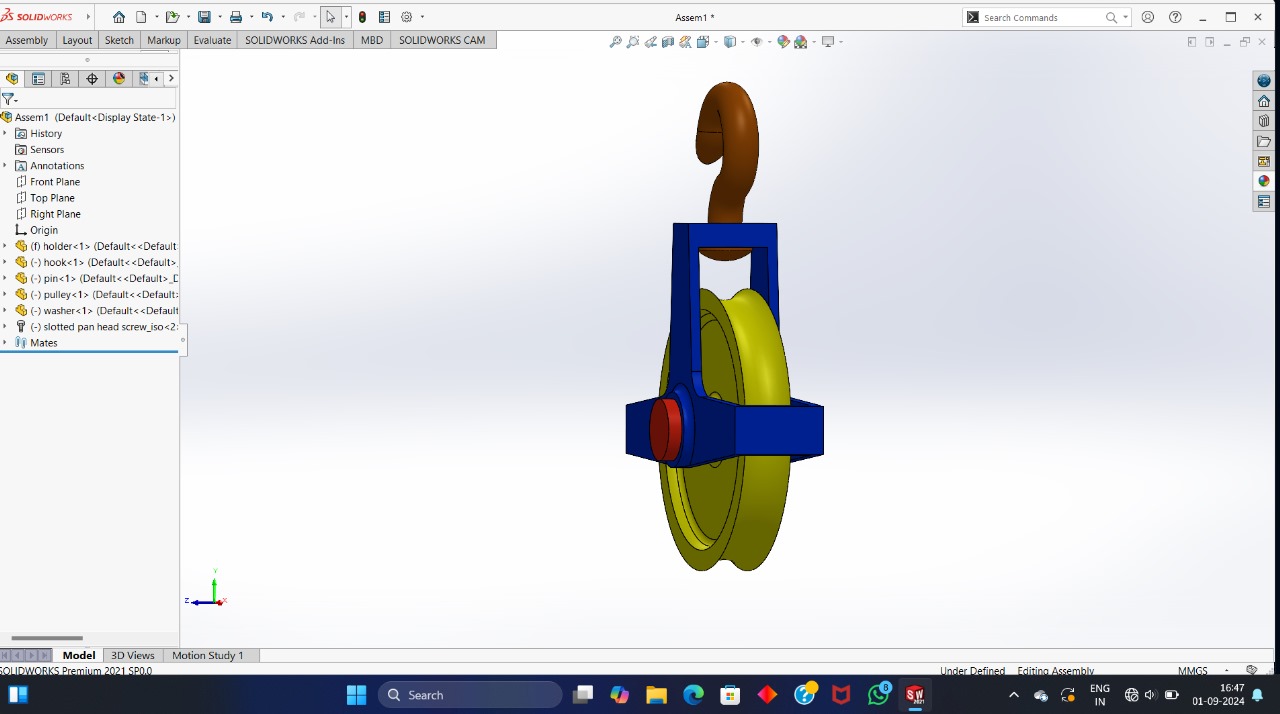Image resolution: width=1280 pixels, height=714 pixels.
Task: Expand the Mates folder
Action: 5,342
